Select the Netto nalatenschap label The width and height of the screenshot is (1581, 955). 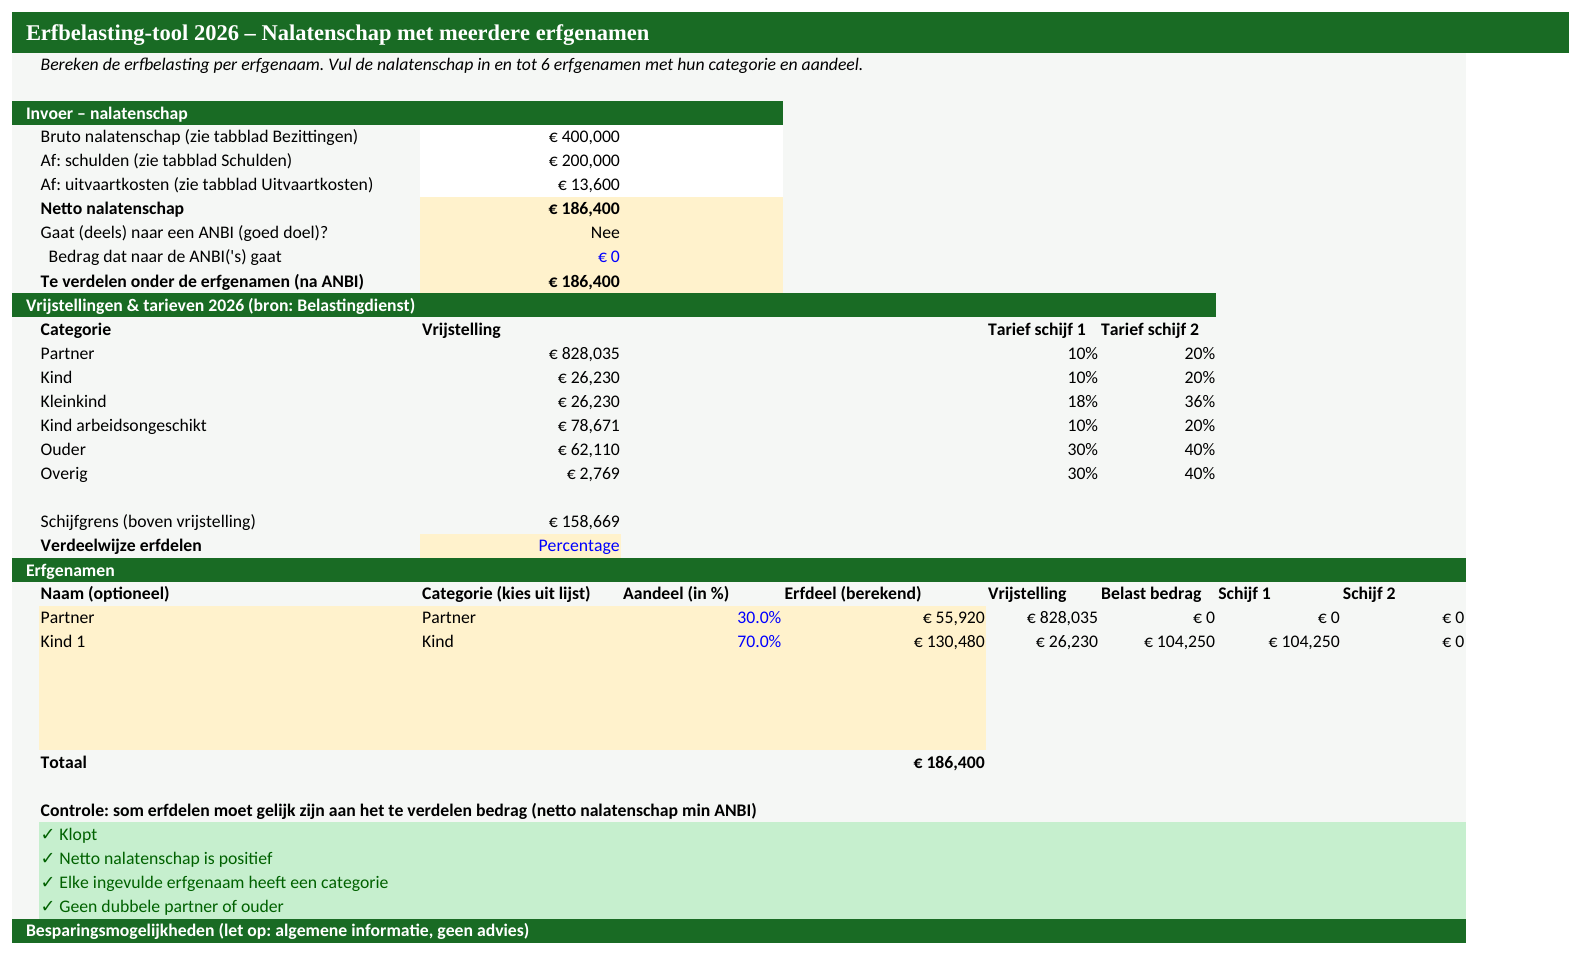pyautogui.click(x=112, y=209)
